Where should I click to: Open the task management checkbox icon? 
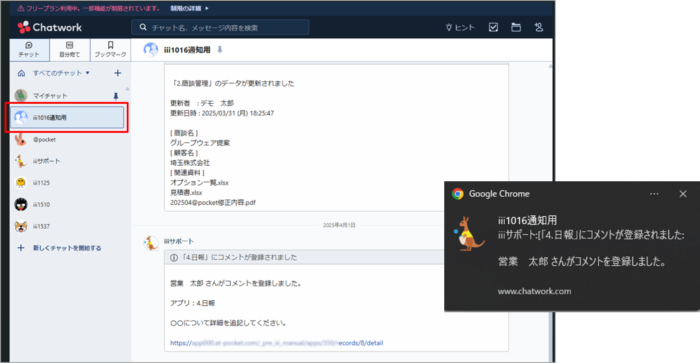(x=493, y=27)
